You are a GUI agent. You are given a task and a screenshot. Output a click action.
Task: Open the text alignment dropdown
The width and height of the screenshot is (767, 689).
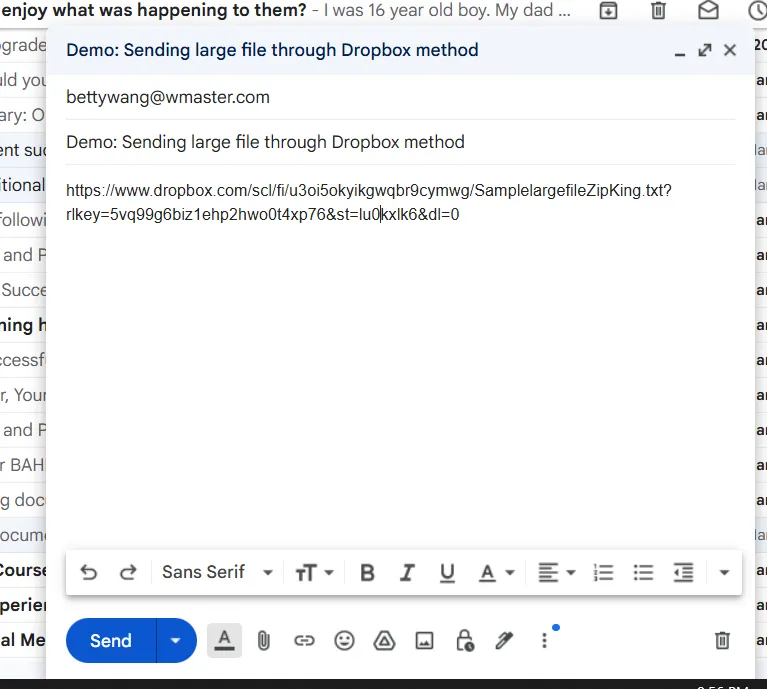[x=557, y=573]
